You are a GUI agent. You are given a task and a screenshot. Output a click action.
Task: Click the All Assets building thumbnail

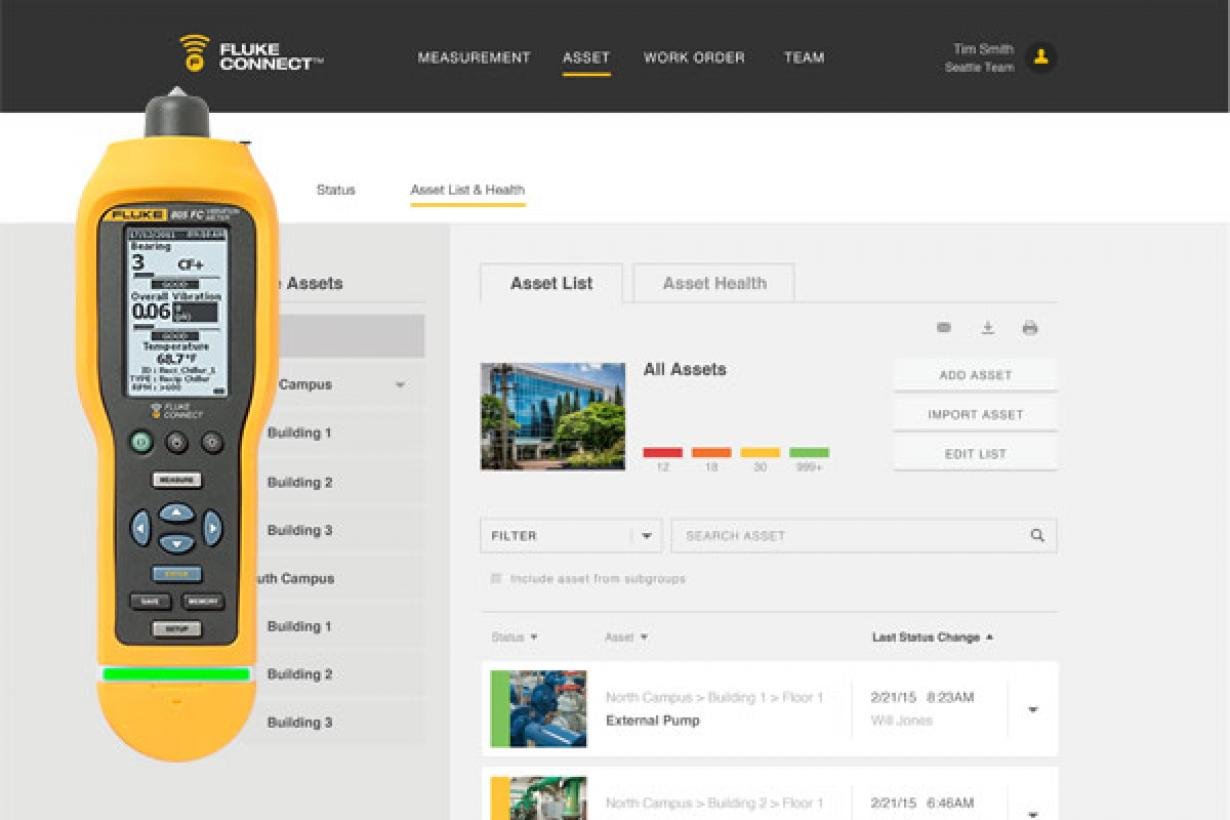pyautogui.click(x=553, y=416)
